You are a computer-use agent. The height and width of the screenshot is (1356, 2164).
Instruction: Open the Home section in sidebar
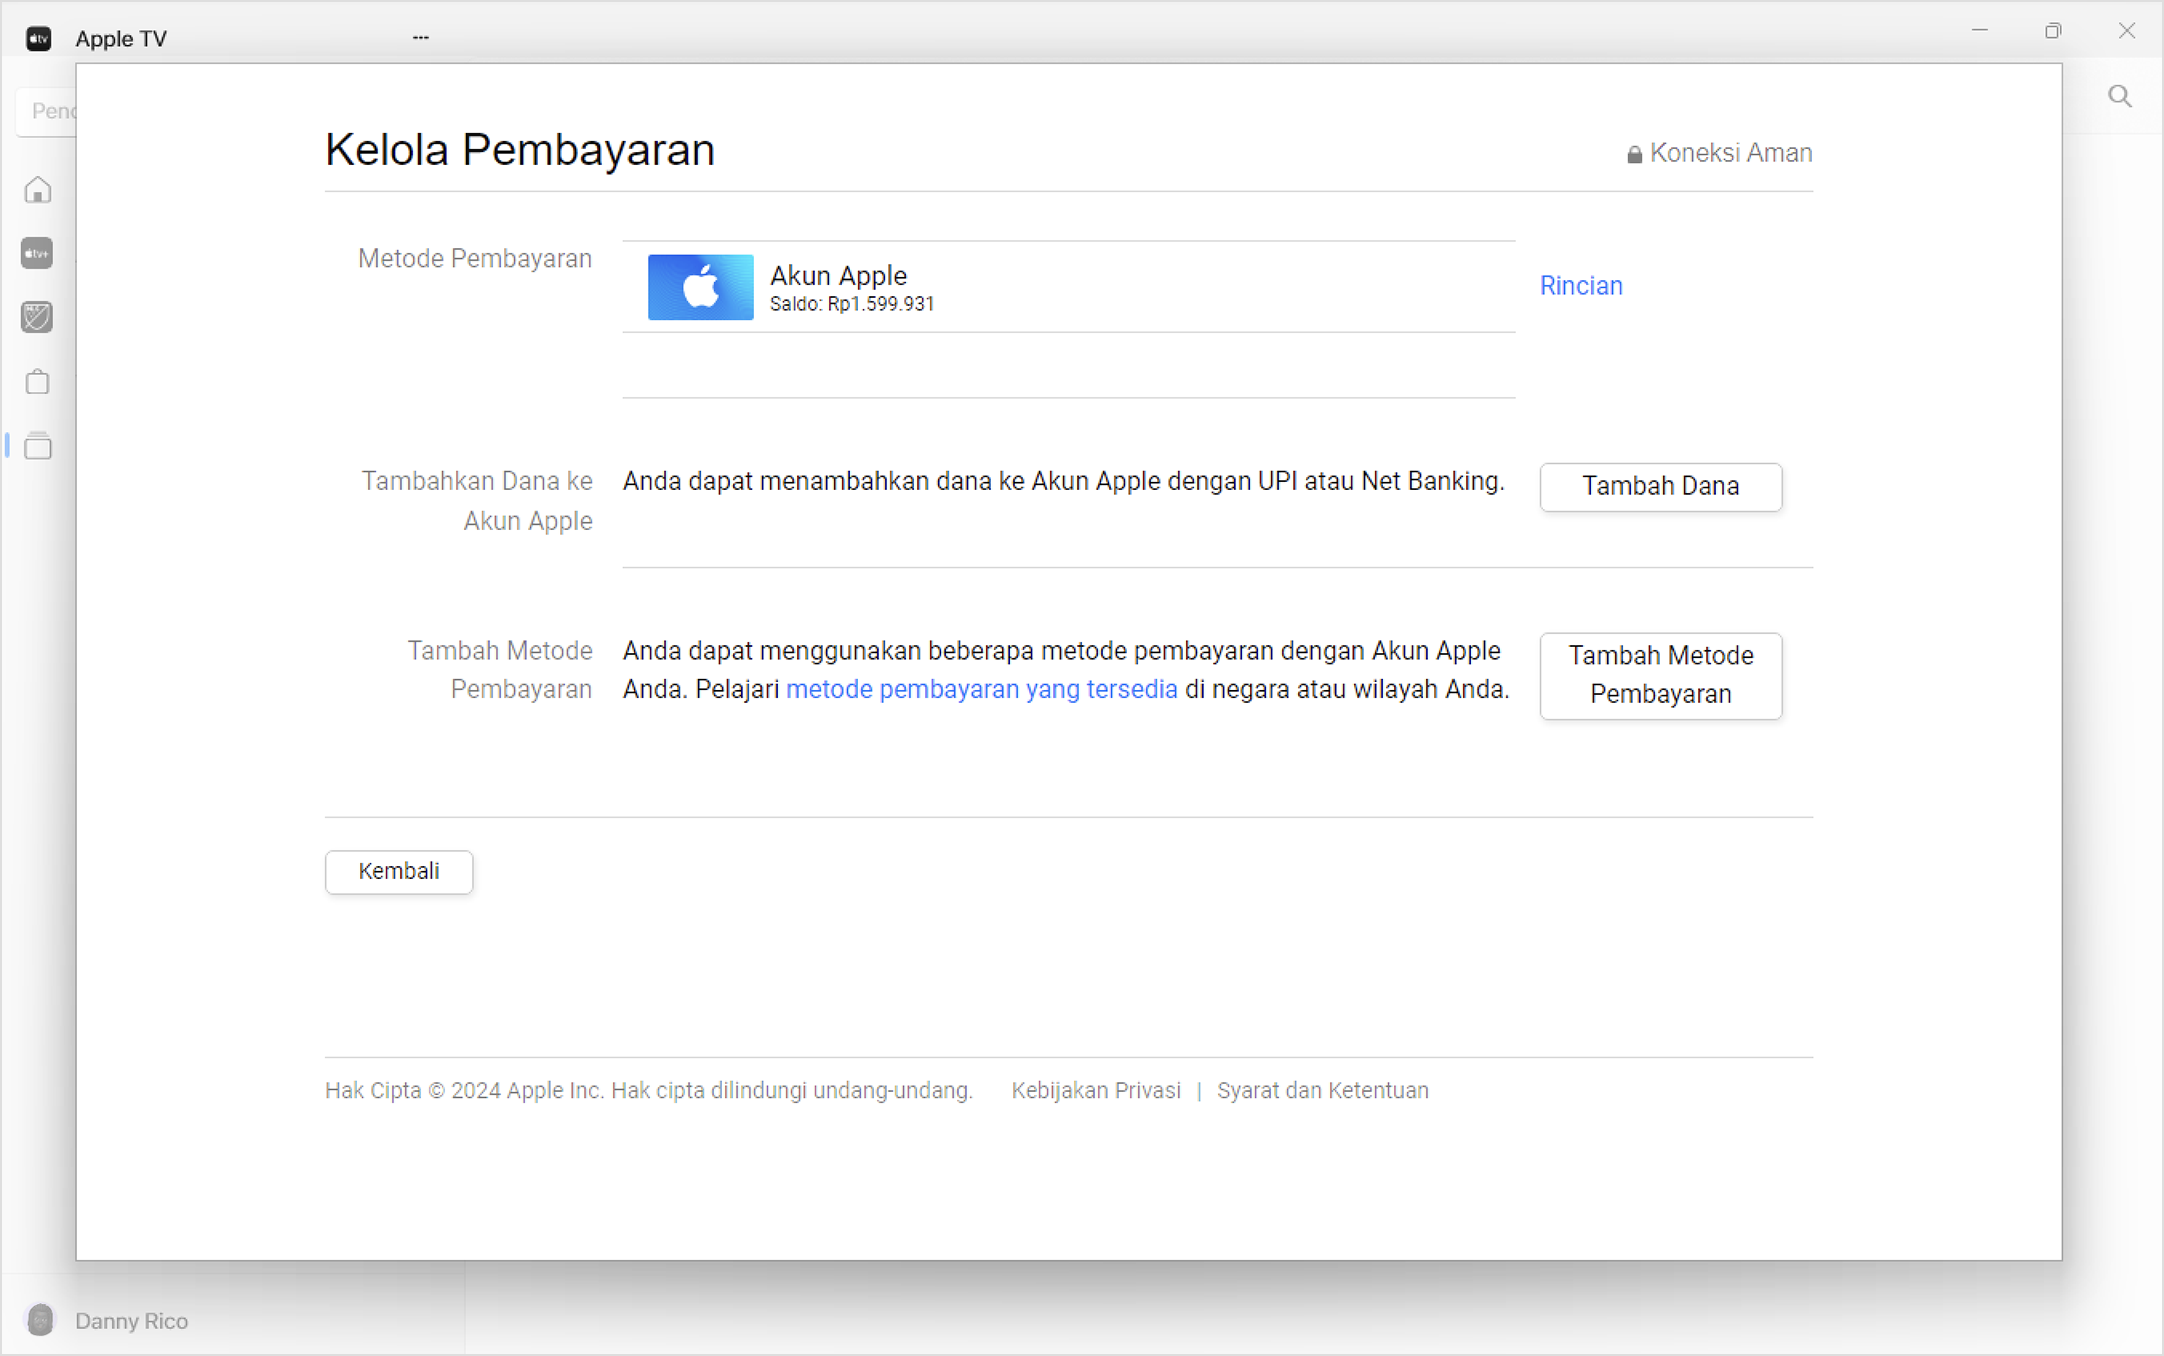(x=37, y=189)
